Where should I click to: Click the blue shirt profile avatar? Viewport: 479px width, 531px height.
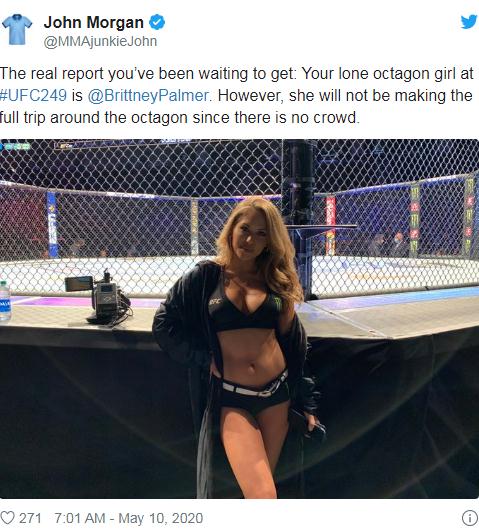(x=17, y=29)
